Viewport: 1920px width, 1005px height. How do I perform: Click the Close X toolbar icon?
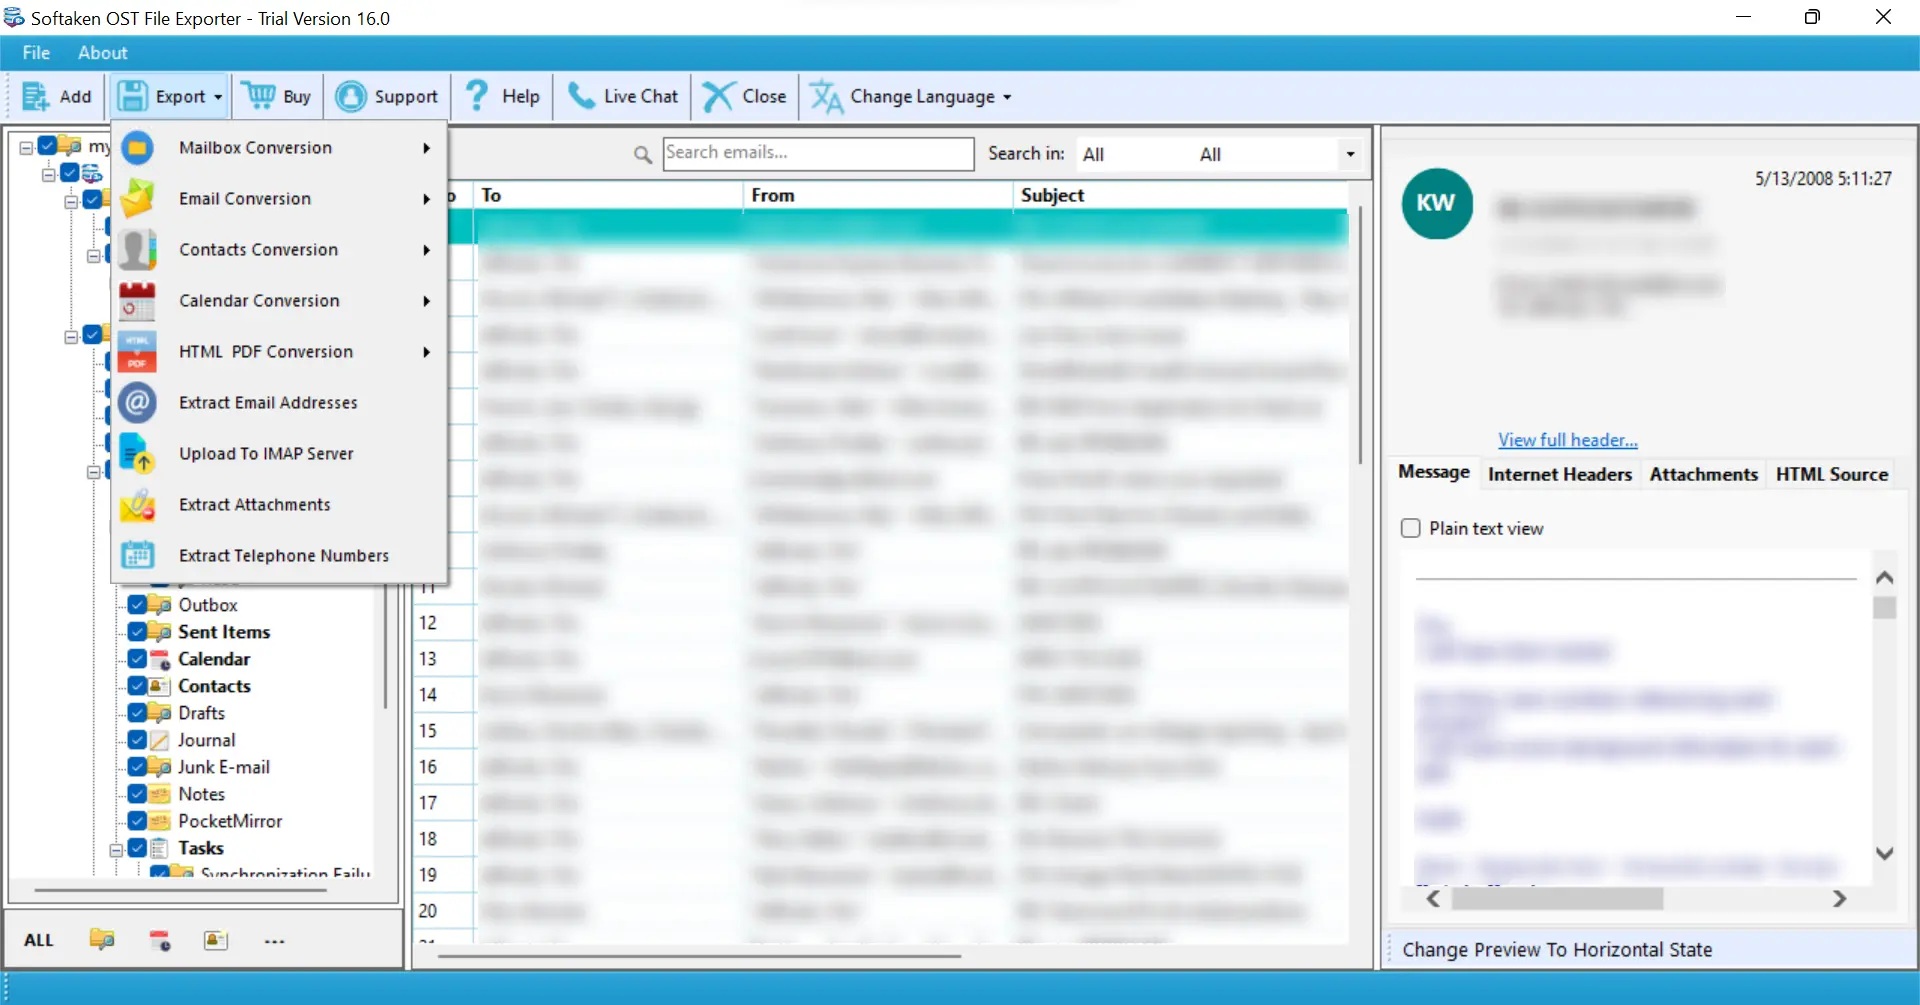tap(717, 97)
